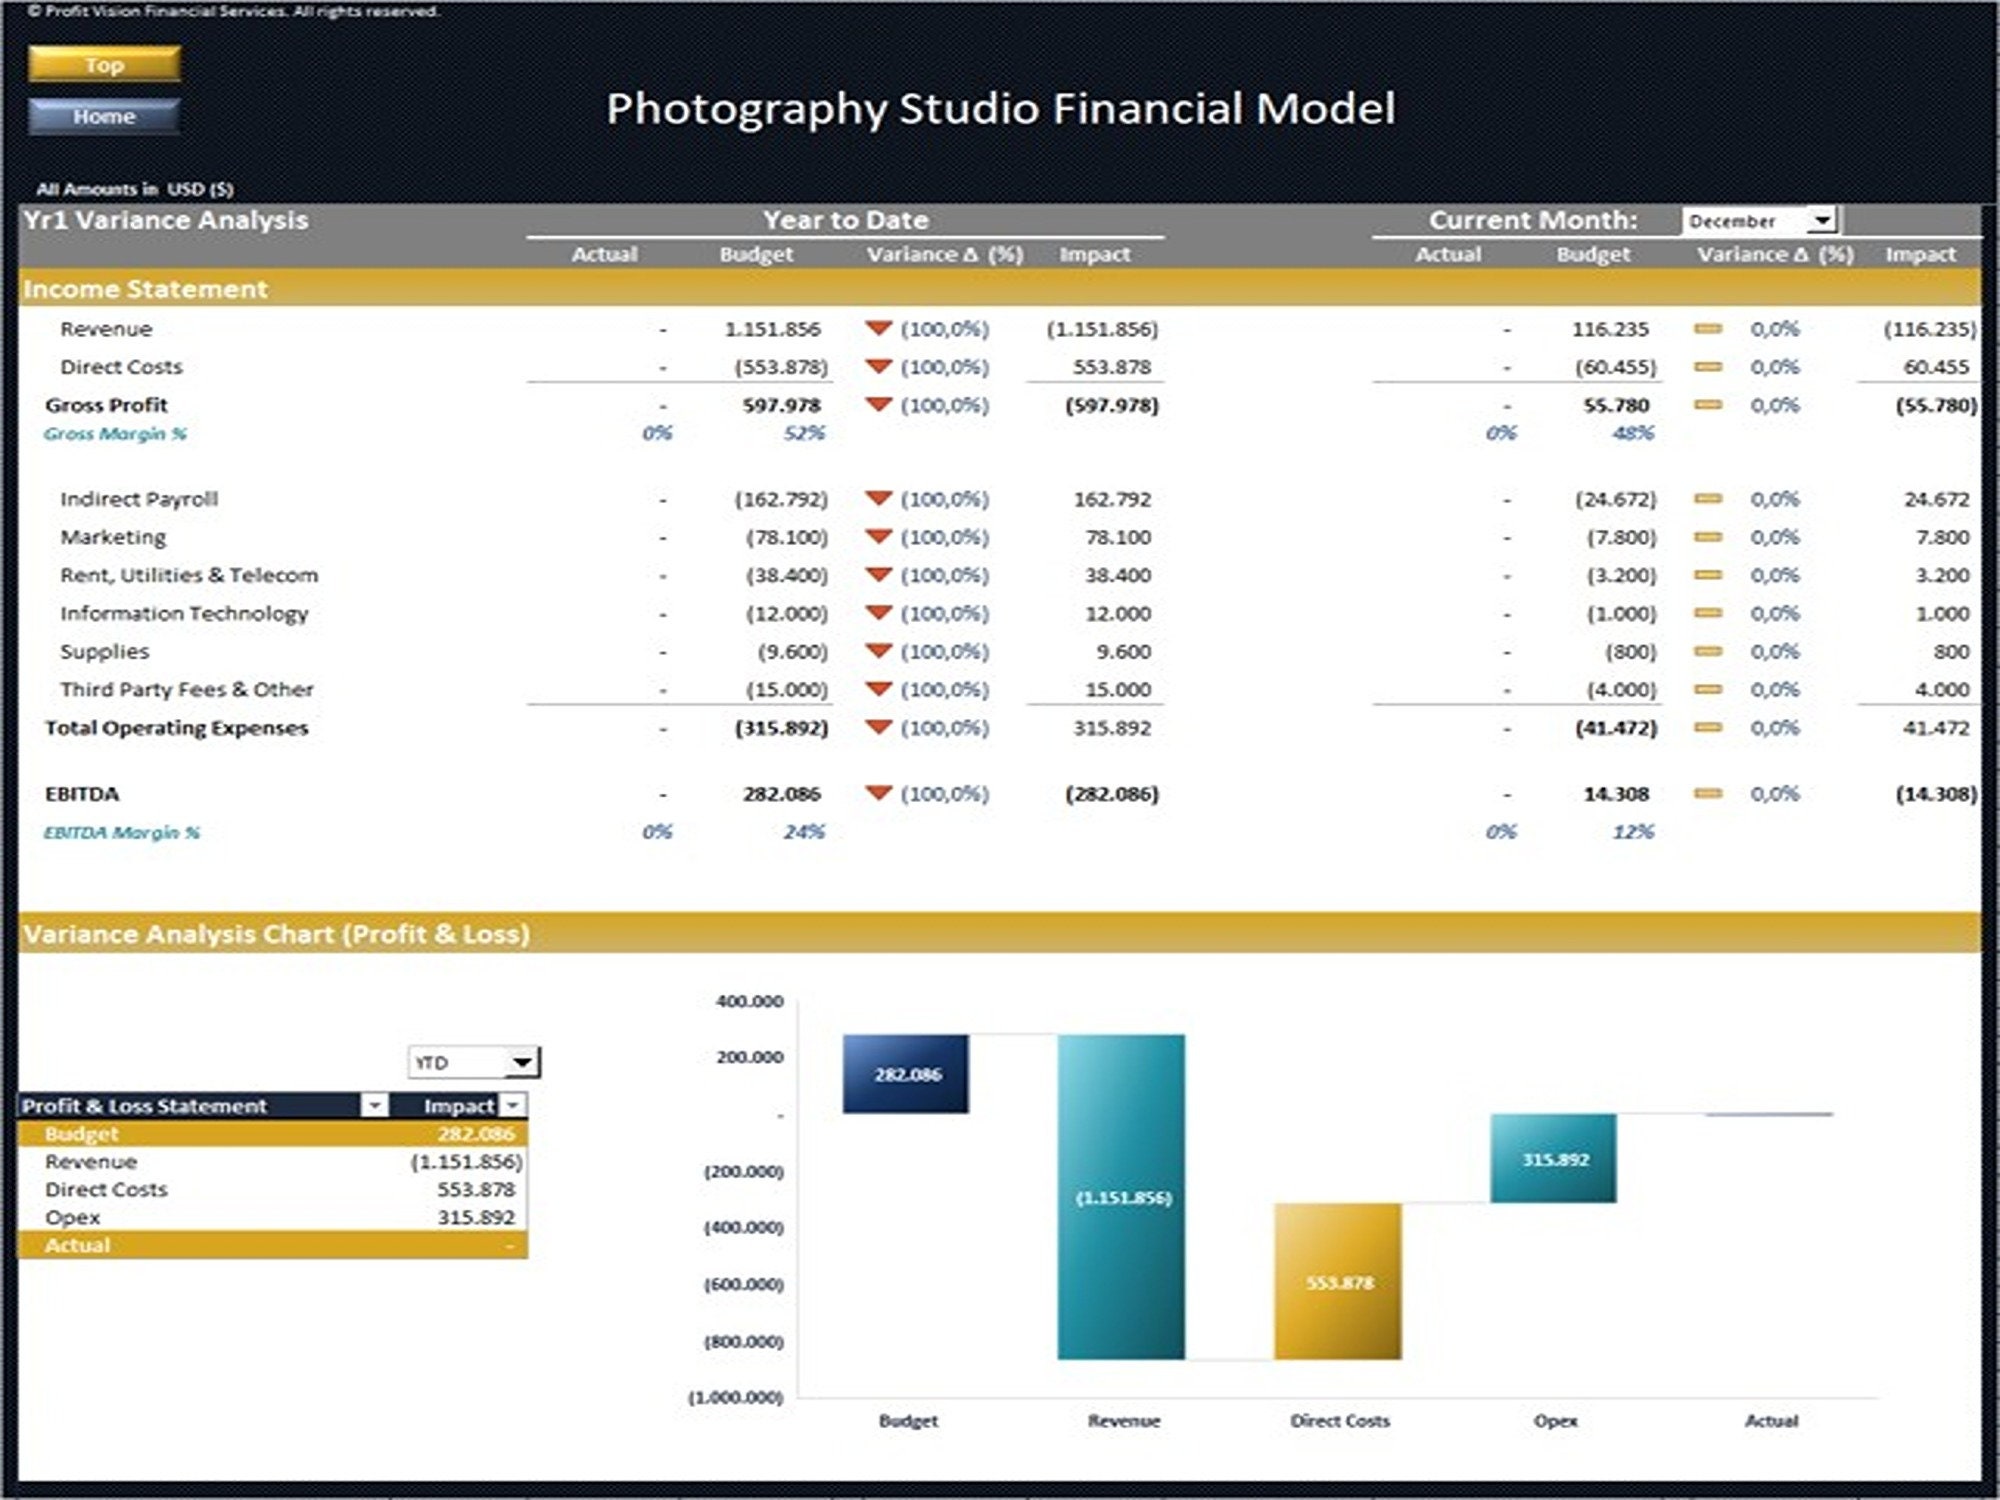Screen dimensions: 2000x1500
Task: Click the Top button
Action: [x=105, y=64]
